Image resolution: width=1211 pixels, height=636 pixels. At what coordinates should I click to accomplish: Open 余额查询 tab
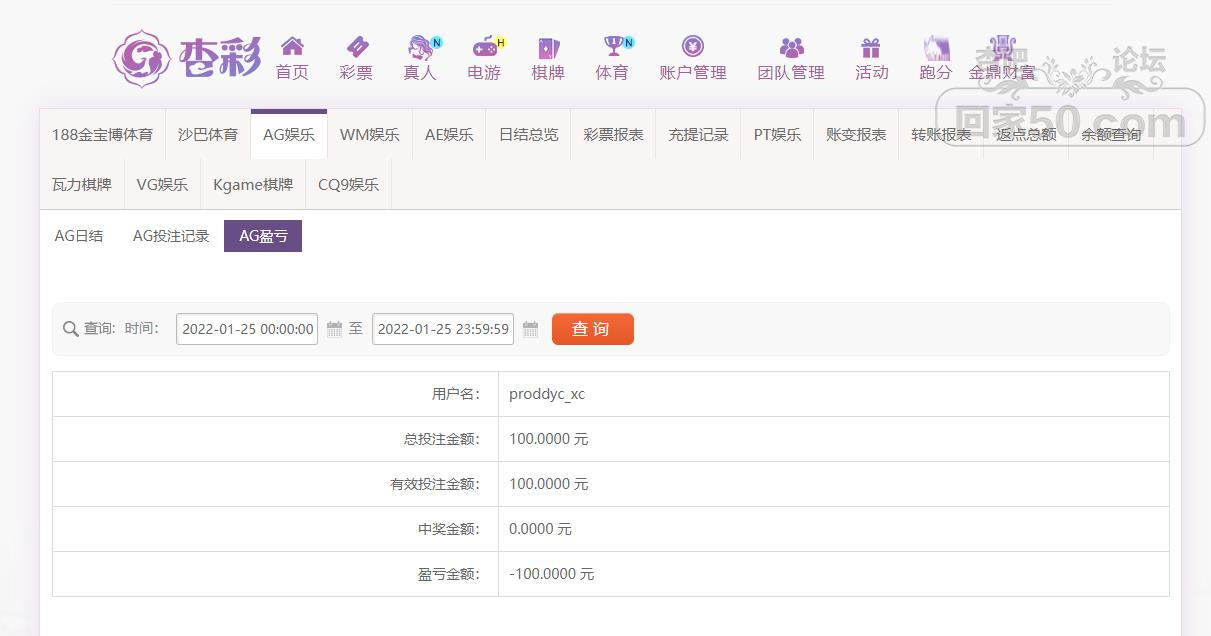[1111, 134]
